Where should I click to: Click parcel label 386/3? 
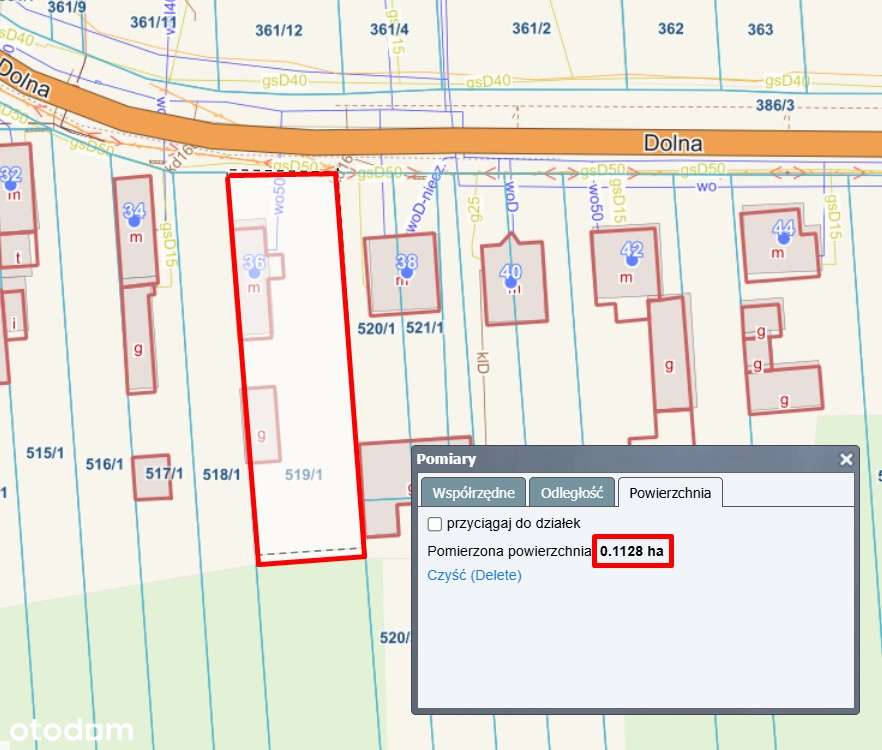click(775, 105)
